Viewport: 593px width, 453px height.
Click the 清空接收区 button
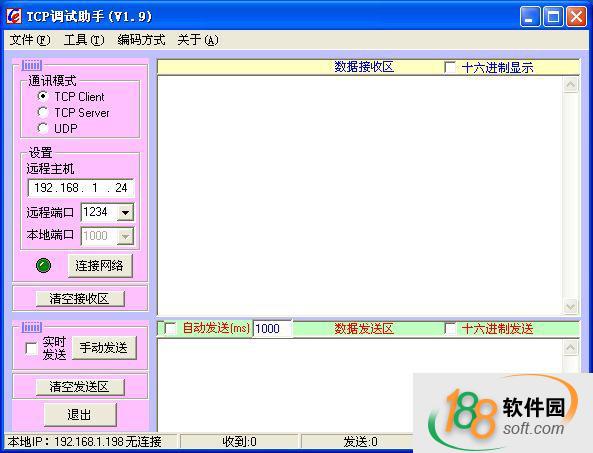tap(80, 299)
